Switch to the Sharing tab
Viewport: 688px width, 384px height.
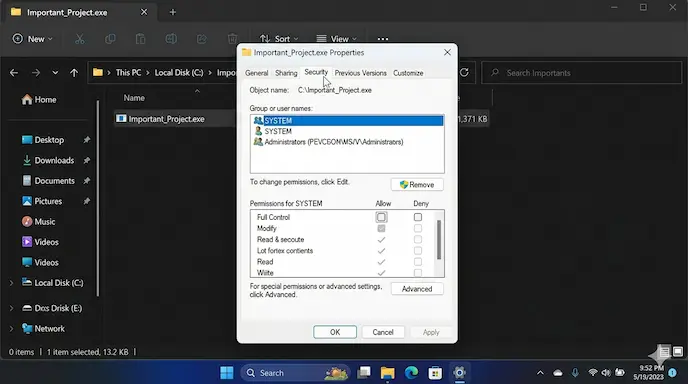[x=286, y=73]
